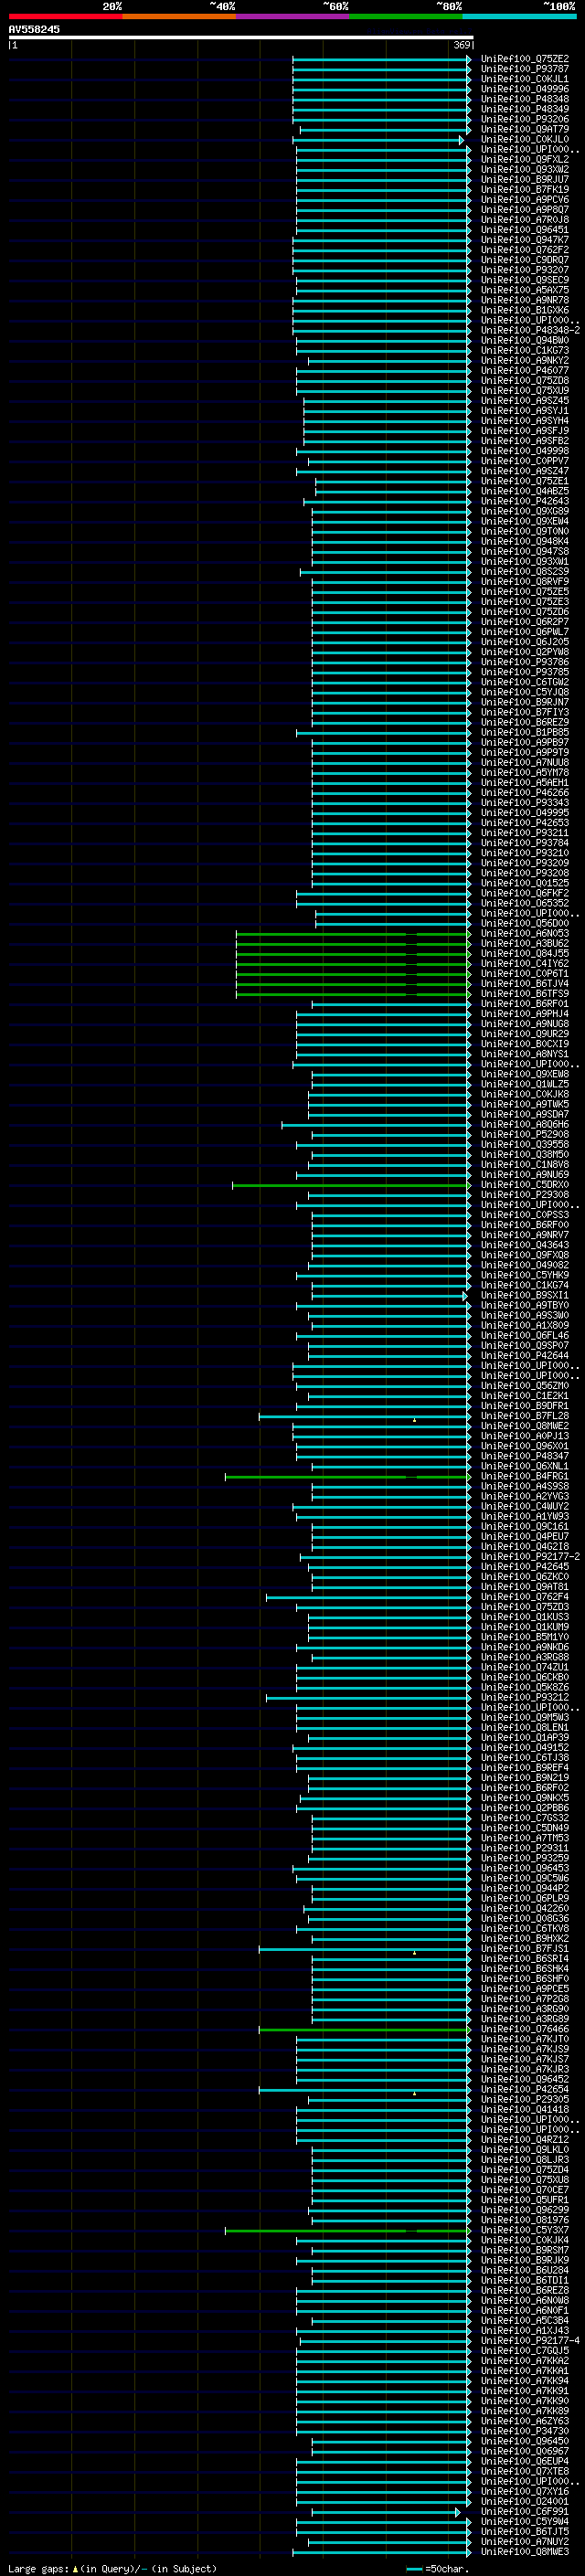
Task: Click the UniRef100_Q93XW2 entry
Action: [x=525, y=169]
